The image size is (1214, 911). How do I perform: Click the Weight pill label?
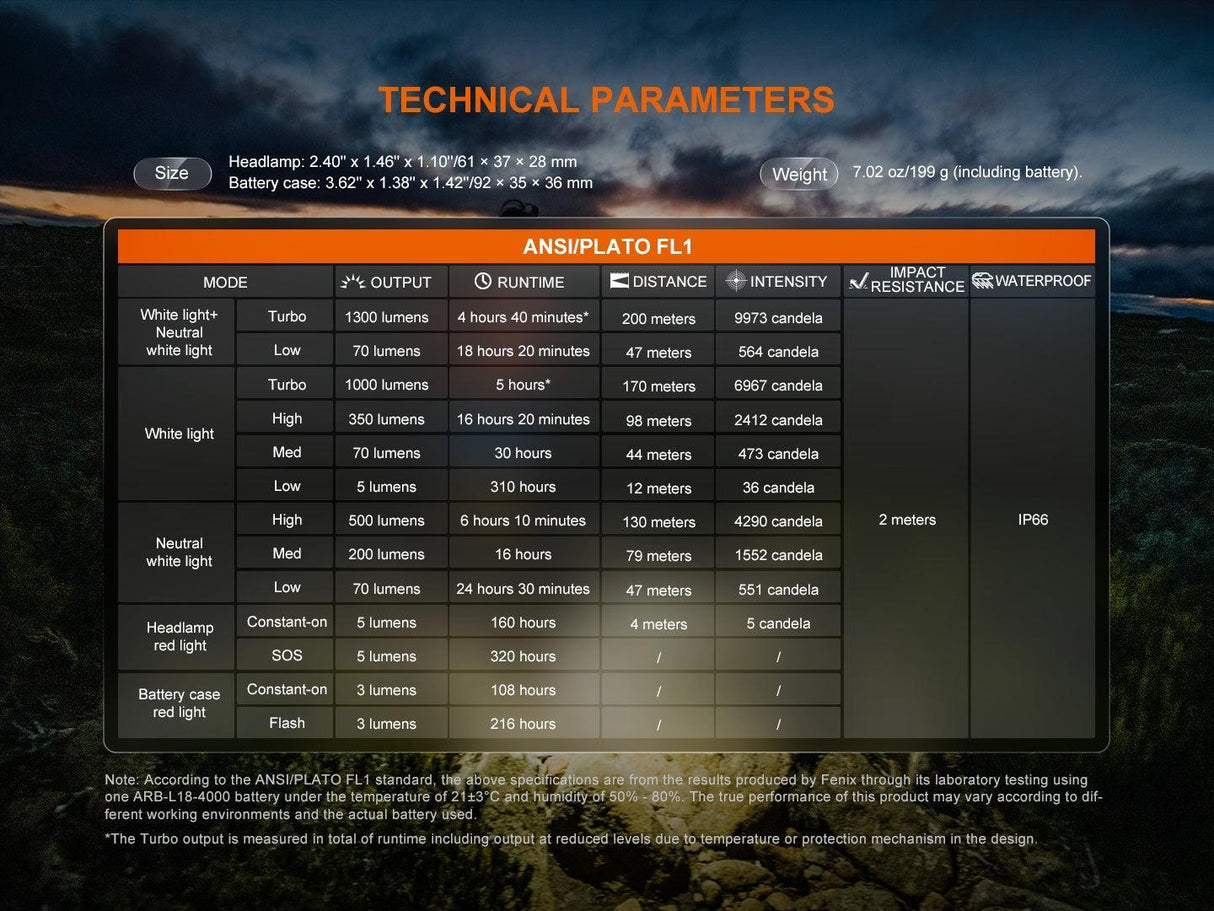tap(799, 174)
